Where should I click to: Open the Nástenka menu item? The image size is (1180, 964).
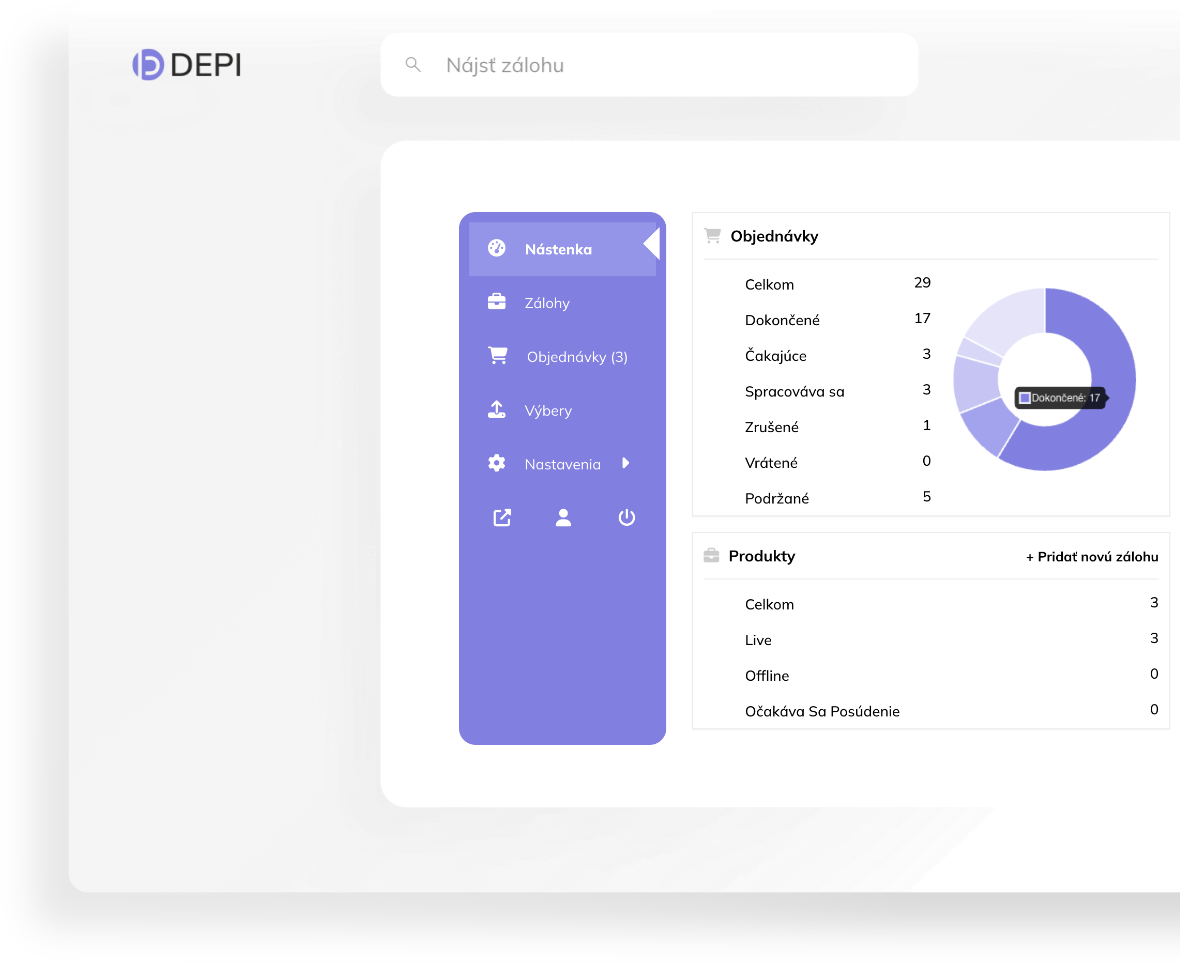(x=562, y=249)
